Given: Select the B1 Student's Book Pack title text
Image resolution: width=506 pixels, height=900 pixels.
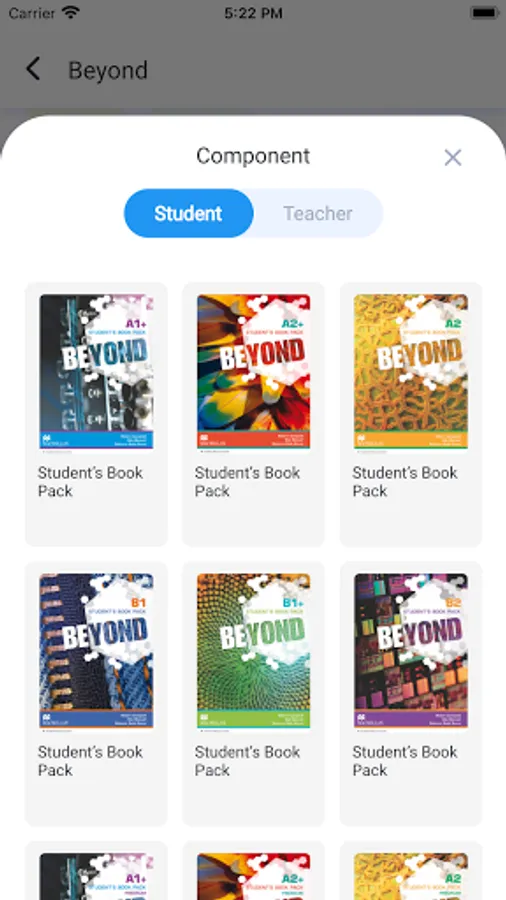Looking at the screenshot, I should click(91, 761).
